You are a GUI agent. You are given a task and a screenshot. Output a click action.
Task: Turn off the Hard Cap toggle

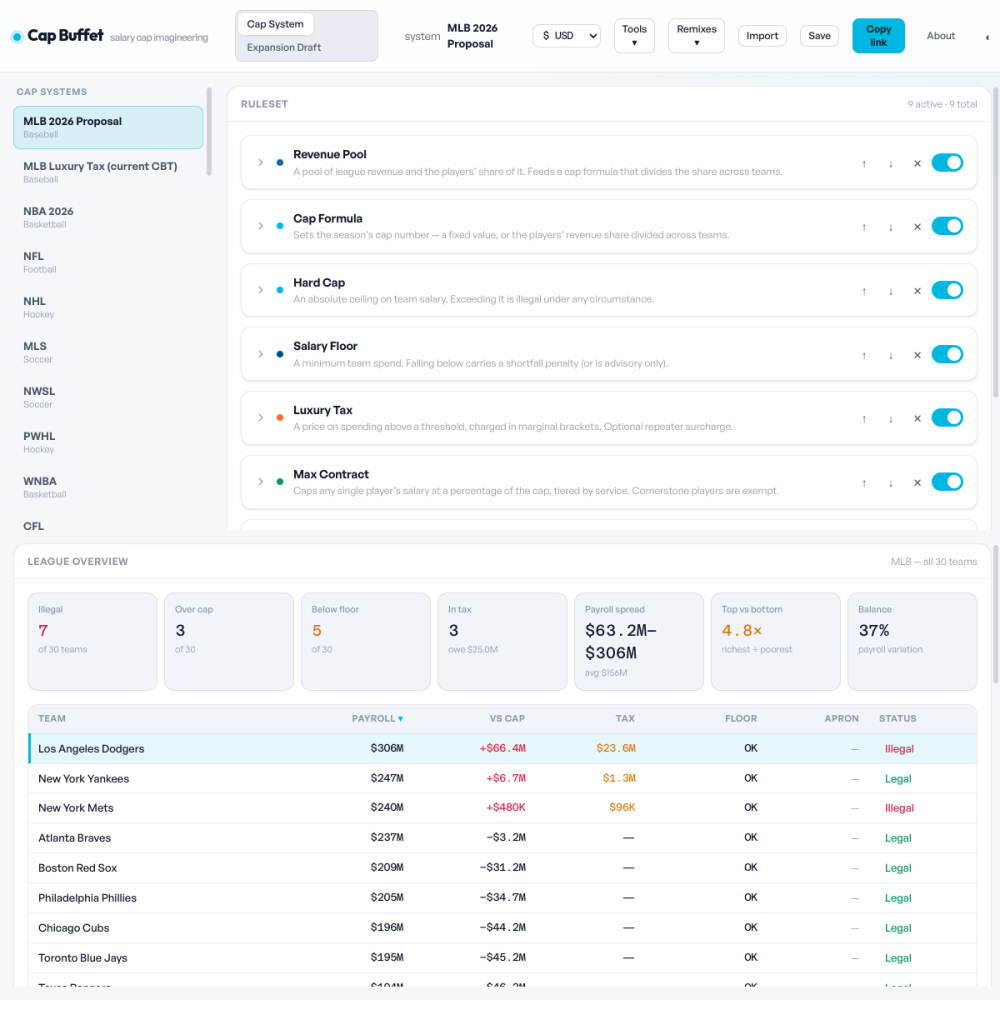[x=947, y=290]
